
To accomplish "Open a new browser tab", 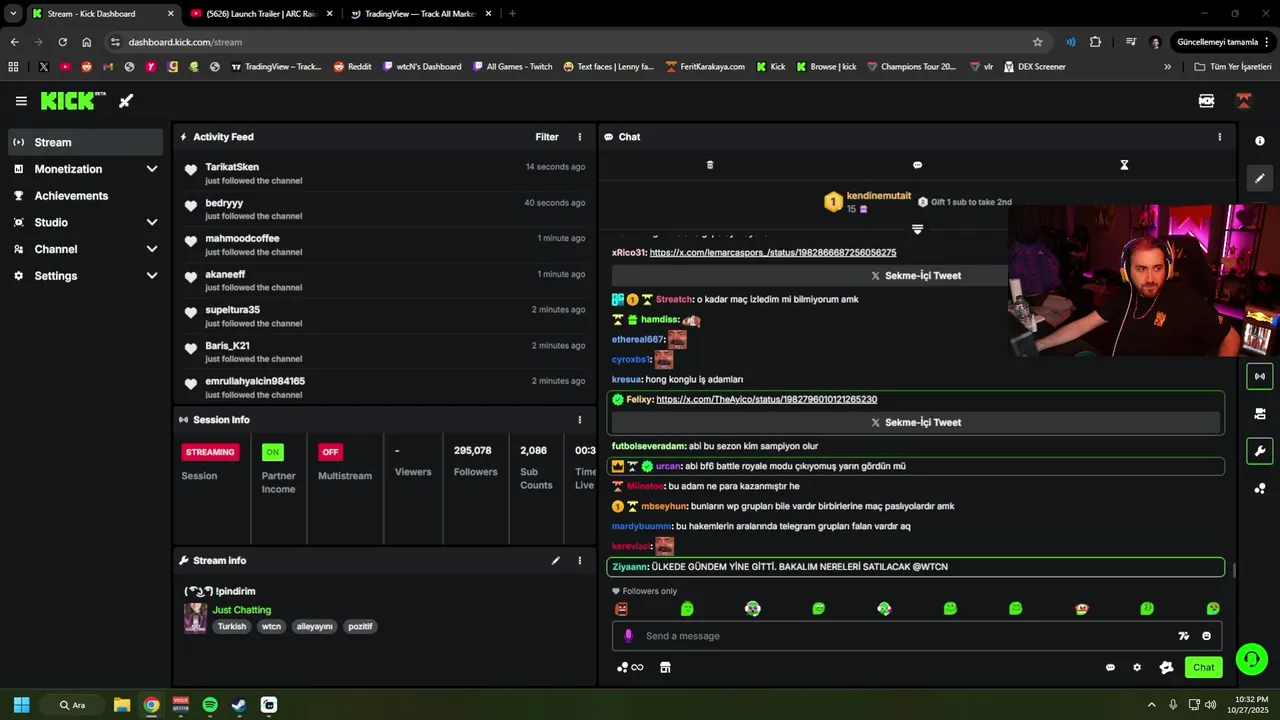I will [x=512, y=14].
